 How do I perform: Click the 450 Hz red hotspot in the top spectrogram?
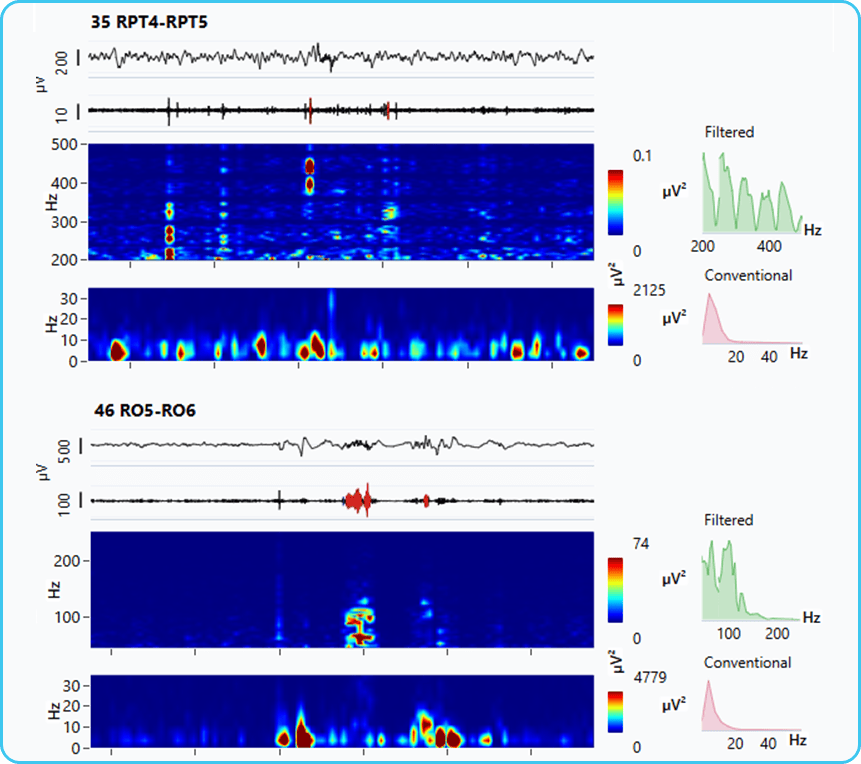(x=310, y=166)
